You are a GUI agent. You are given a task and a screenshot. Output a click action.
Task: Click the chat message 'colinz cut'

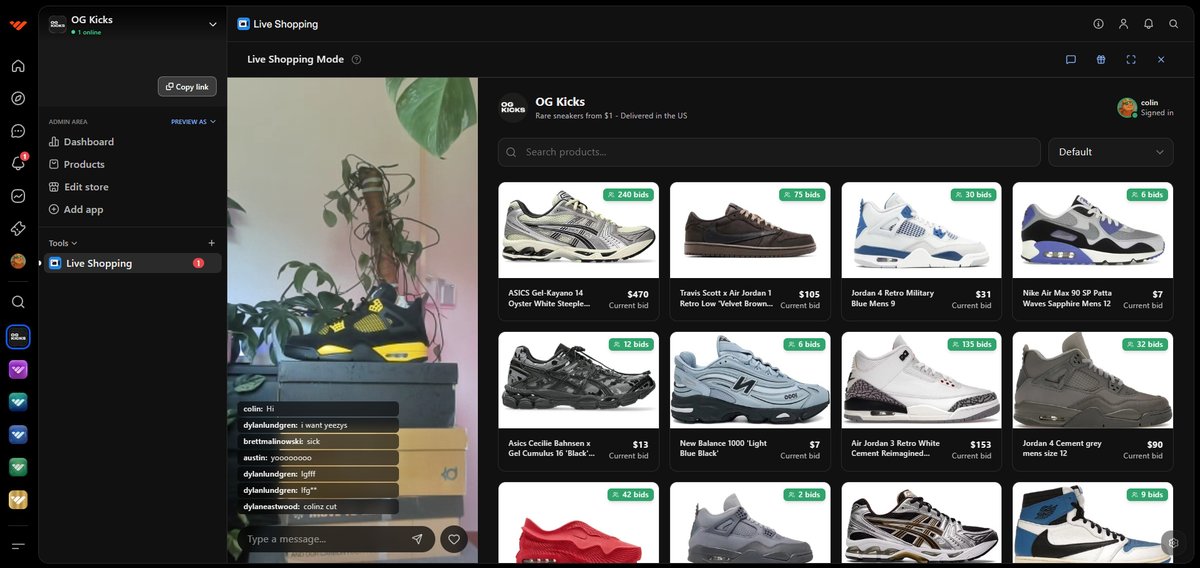click(x=318, y=506)
